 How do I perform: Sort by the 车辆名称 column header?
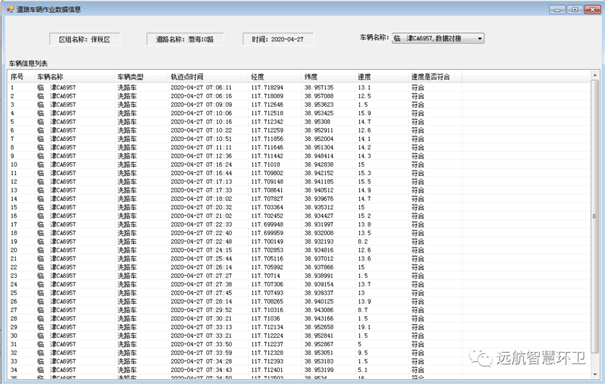tap(75, 77)
